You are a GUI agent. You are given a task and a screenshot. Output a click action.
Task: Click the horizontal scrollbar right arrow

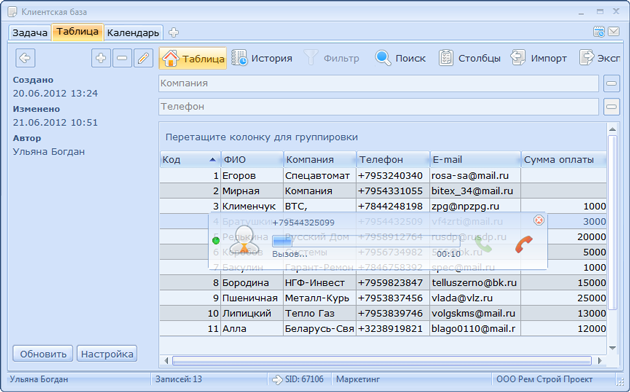pos(599,361)
